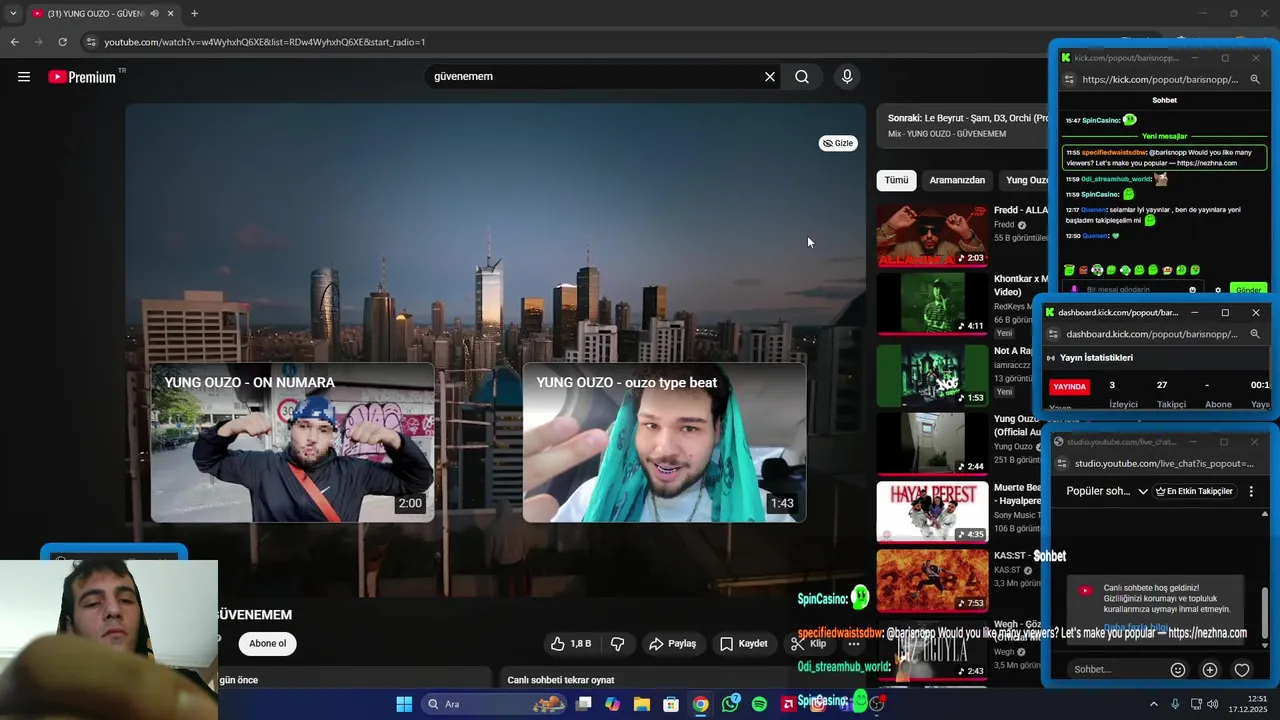Open Spotify from taskbar

[x=759, y=704]
